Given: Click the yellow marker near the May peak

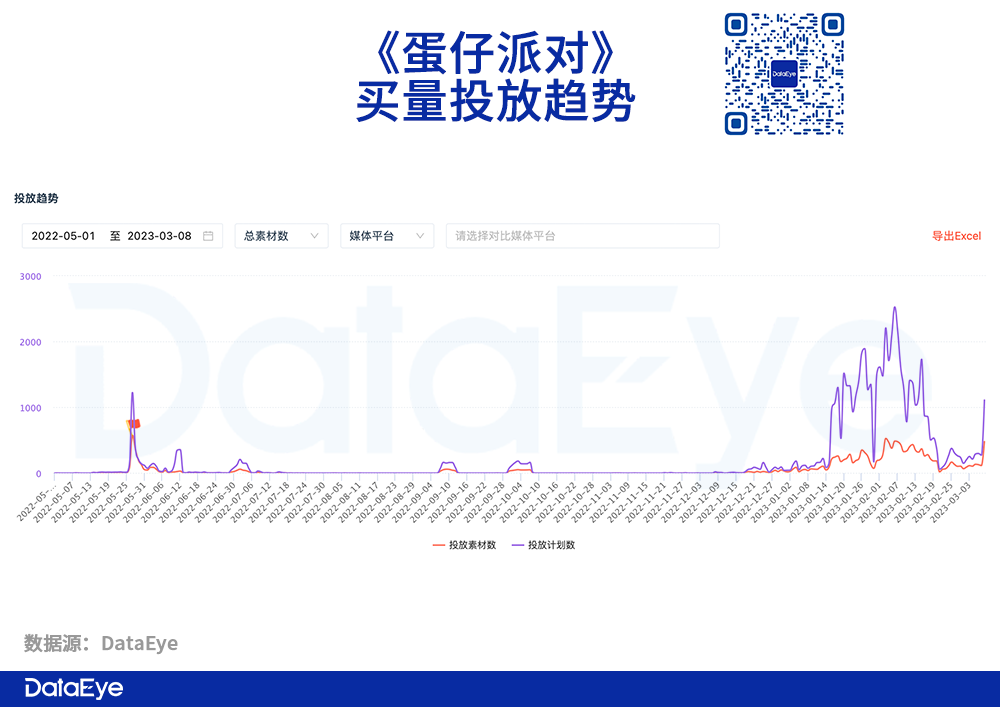Looking at the screenshot, I should 129,424.
